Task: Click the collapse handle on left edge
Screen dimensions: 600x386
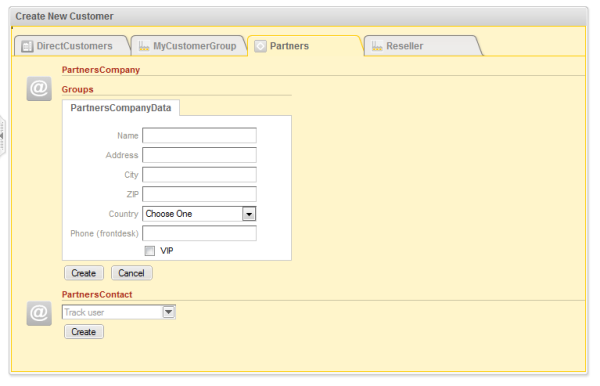Action: 2,136
